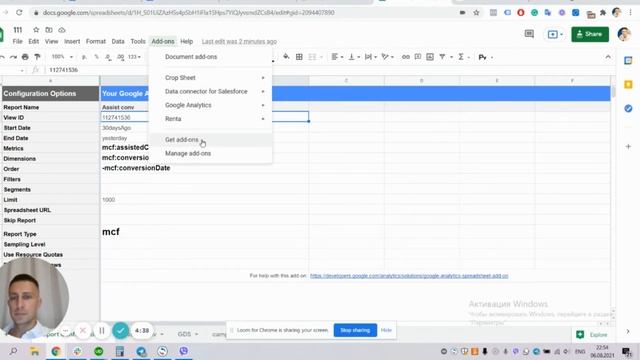This screenshot has height=360, width=640.
Task: Click the plus icon in the side panel
Action: (628, 146)
